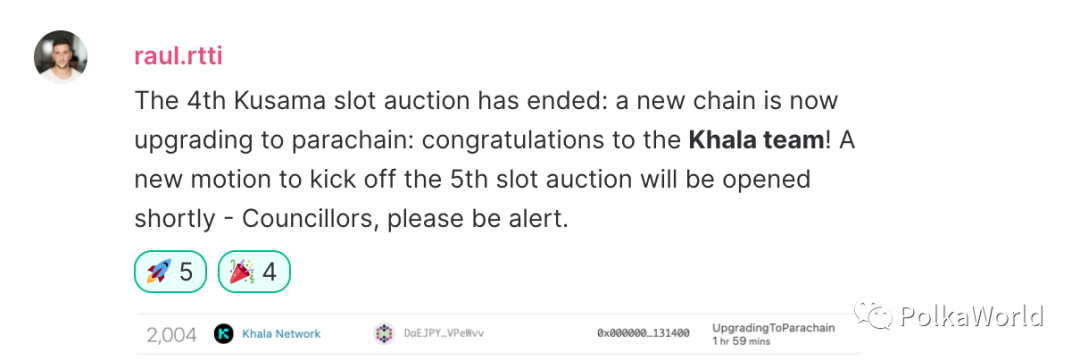Image resolution: width=1080 pixels, height=361 pixels.
Task: Click the 1 hr 59 mins countdown
Action: pos(741,341)
